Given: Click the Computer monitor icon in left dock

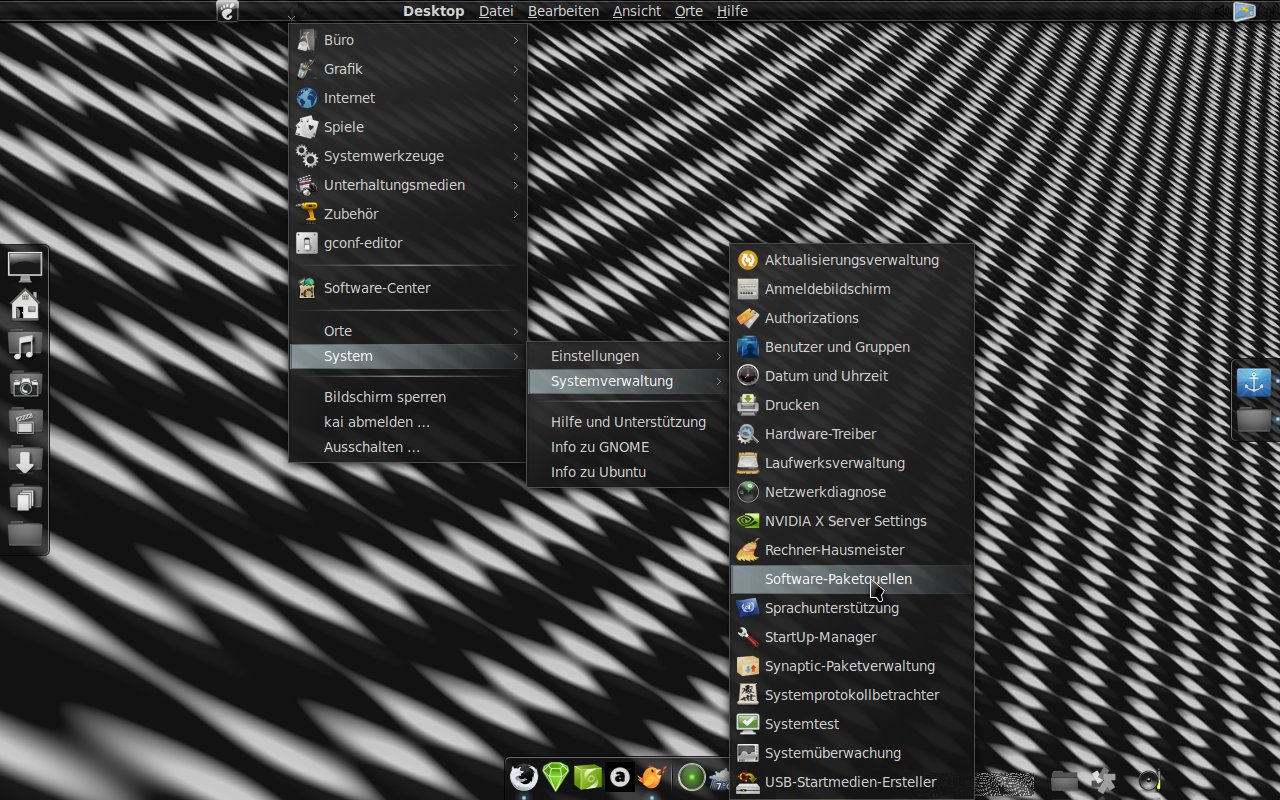Looking at the screenshot, I should pyautogui.click(x=25, y=266).
